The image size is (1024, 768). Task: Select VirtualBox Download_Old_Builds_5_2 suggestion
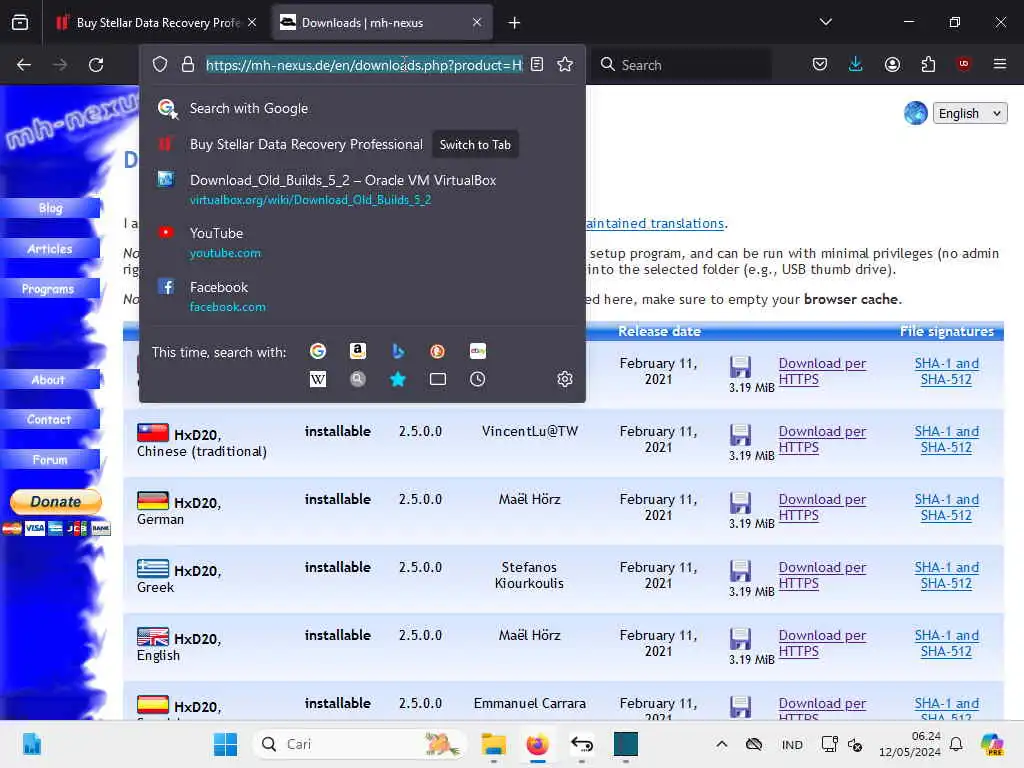click(362, 189)
